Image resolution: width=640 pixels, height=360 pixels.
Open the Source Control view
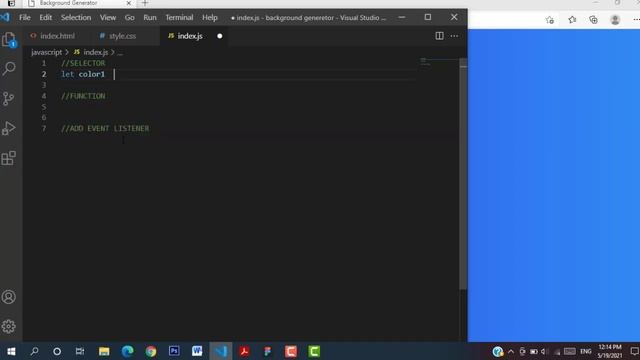[9, 98]
